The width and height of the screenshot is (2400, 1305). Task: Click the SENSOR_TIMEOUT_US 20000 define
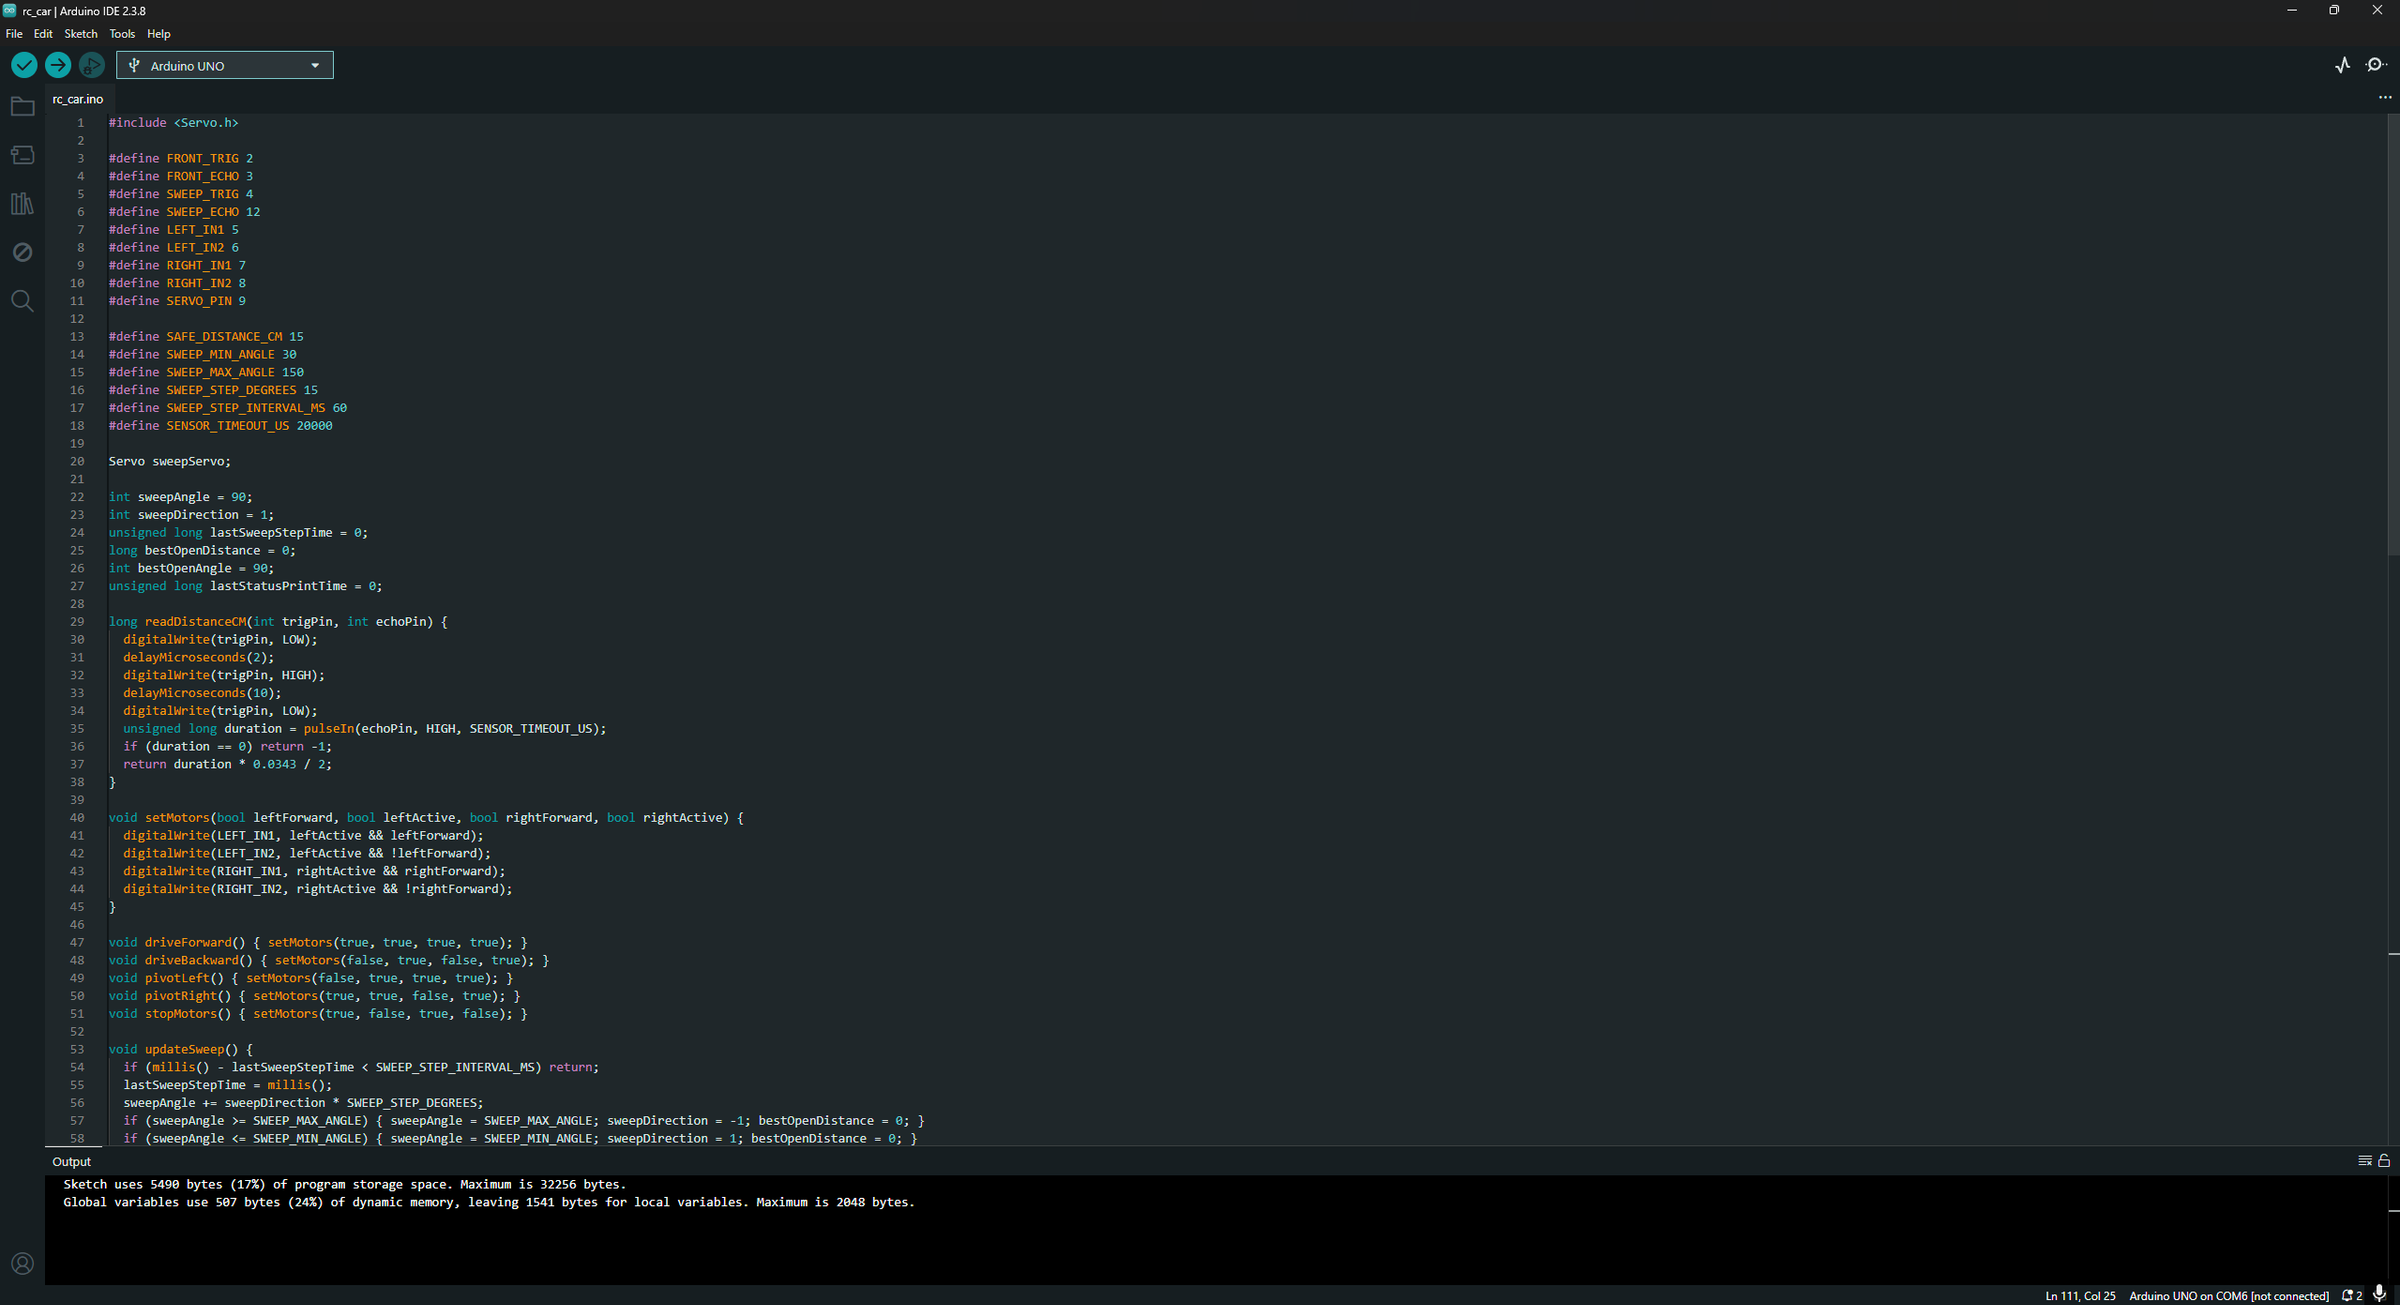(220, 426)
